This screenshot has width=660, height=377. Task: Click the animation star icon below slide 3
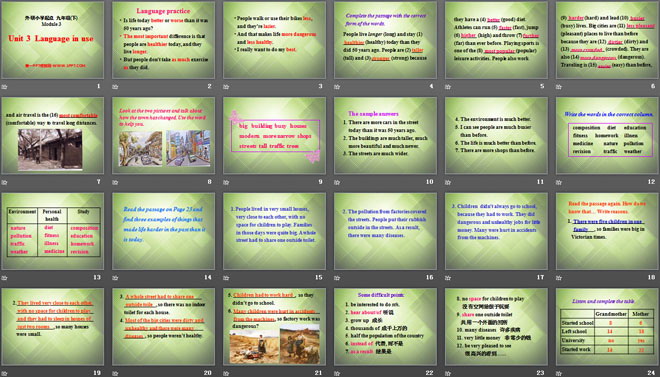[226, 87]
